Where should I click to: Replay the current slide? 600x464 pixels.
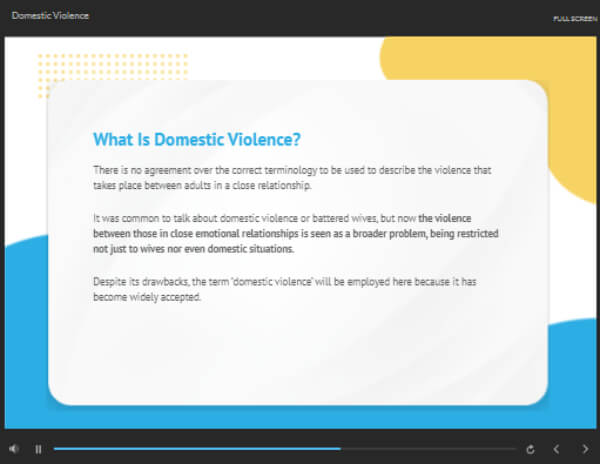[x=530, y=449]
